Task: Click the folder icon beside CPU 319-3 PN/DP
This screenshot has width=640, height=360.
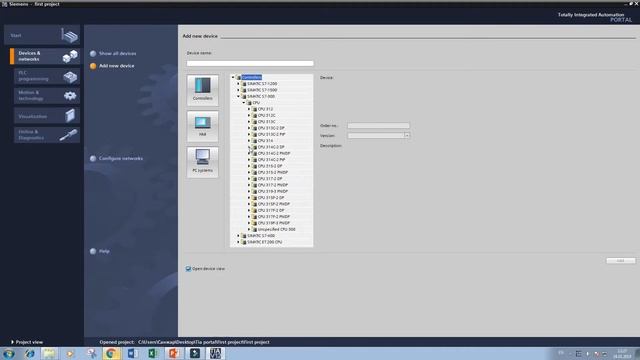Action: 254,191
